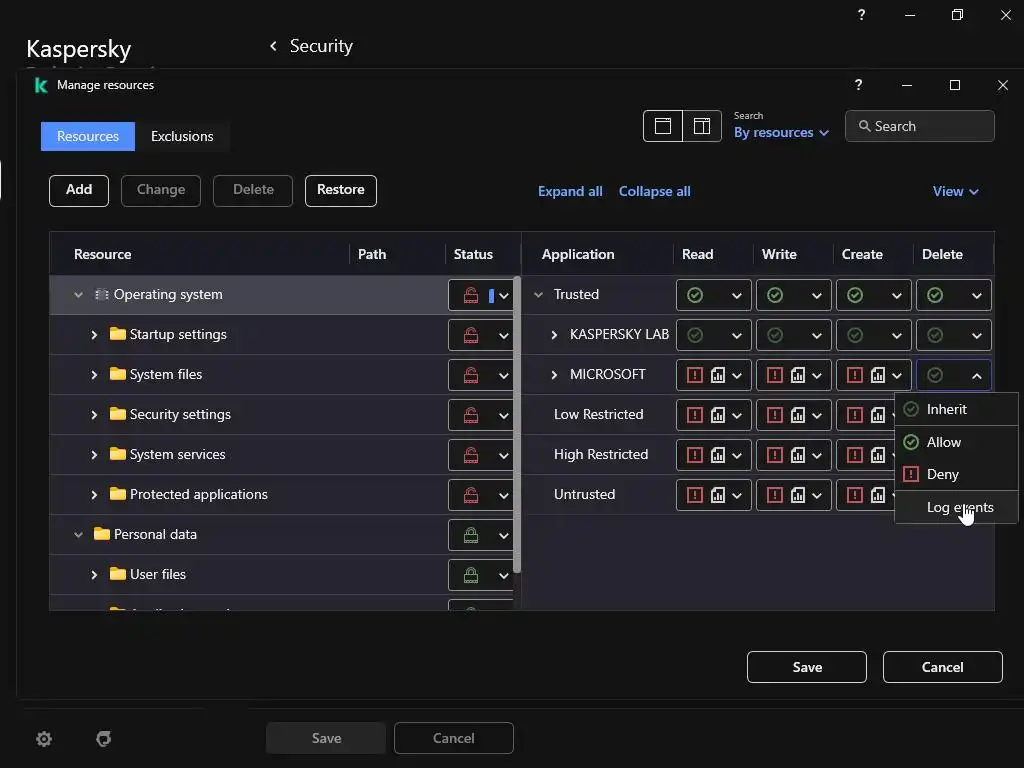
Task: Switch to the Exclusions tab
Action: point(182,136)
